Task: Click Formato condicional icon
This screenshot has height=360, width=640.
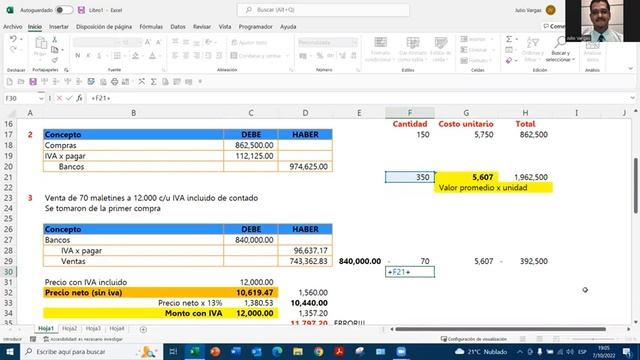Action: click(380, 42)
